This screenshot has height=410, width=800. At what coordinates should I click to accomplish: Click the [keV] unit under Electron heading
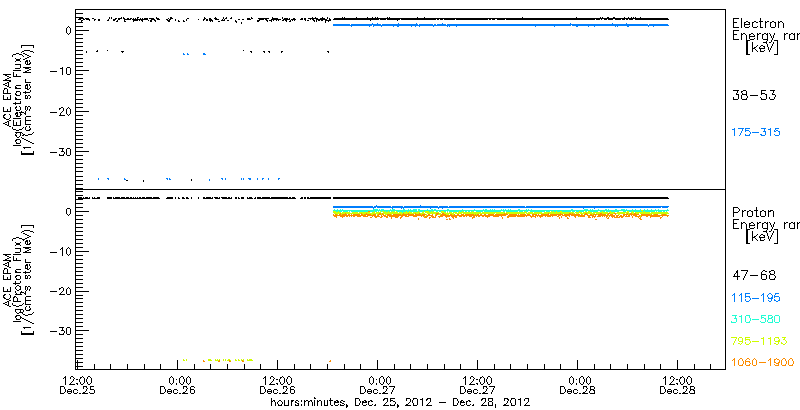(x=762, y=48)
